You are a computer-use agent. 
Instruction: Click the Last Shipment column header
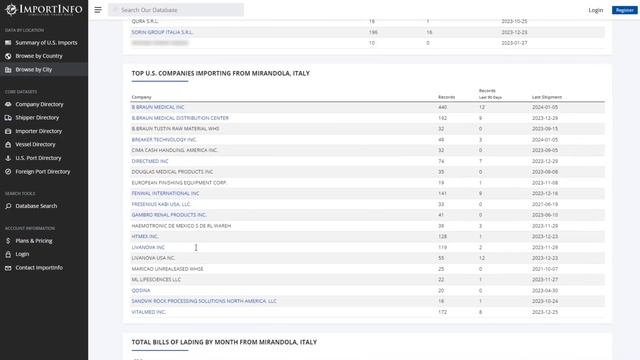[x=547, y=97]
